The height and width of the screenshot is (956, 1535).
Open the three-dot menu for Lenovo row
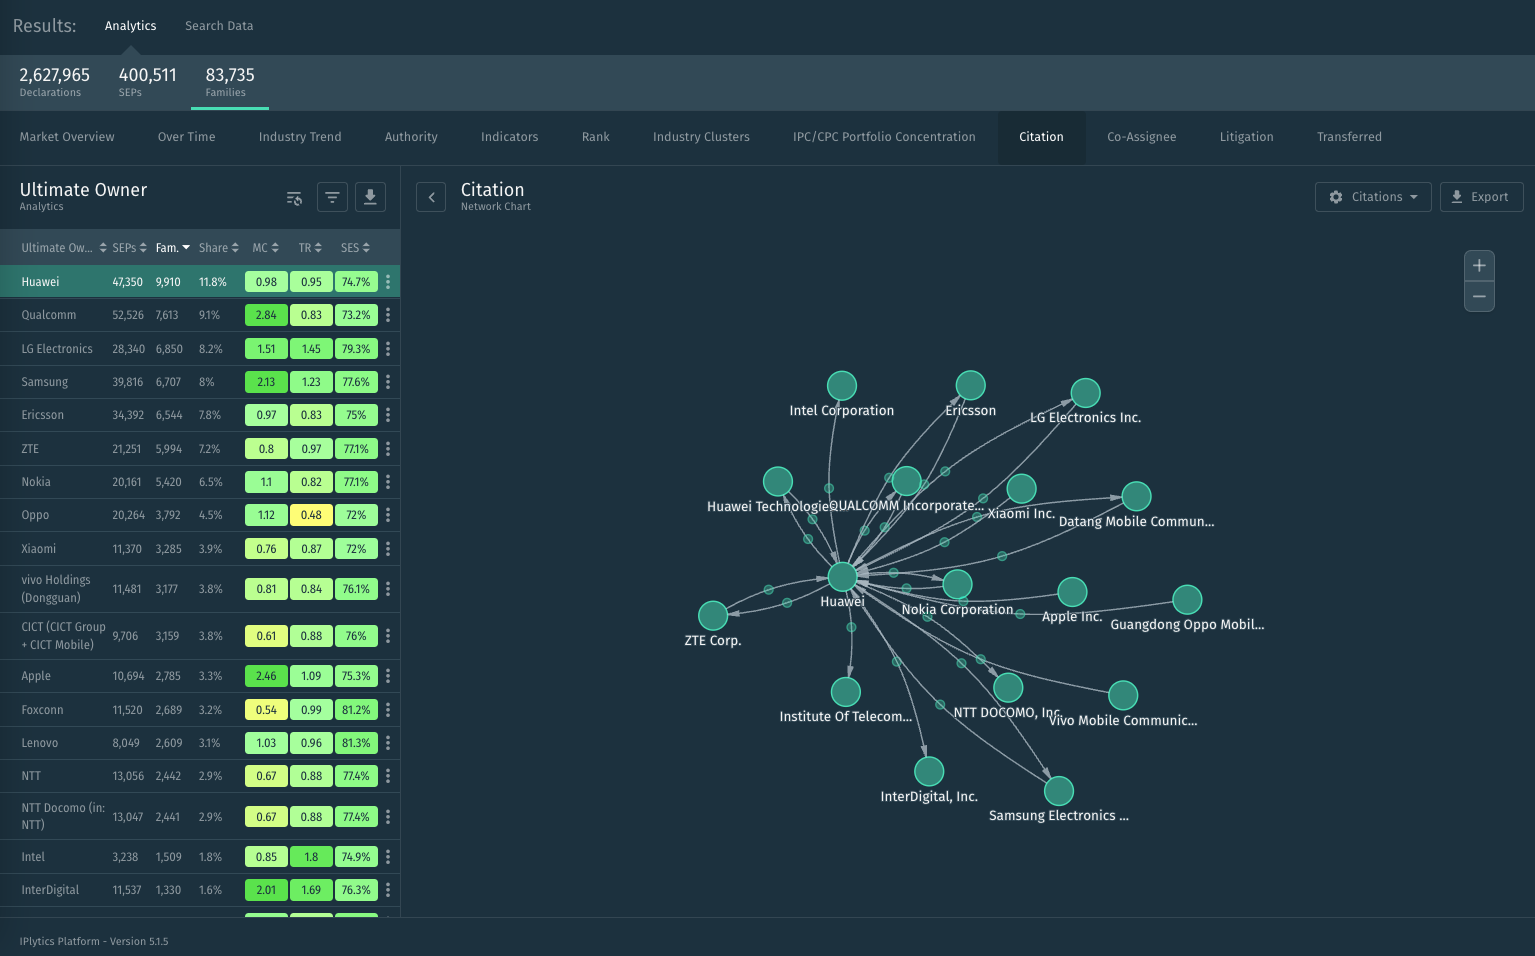click(388, 743)
